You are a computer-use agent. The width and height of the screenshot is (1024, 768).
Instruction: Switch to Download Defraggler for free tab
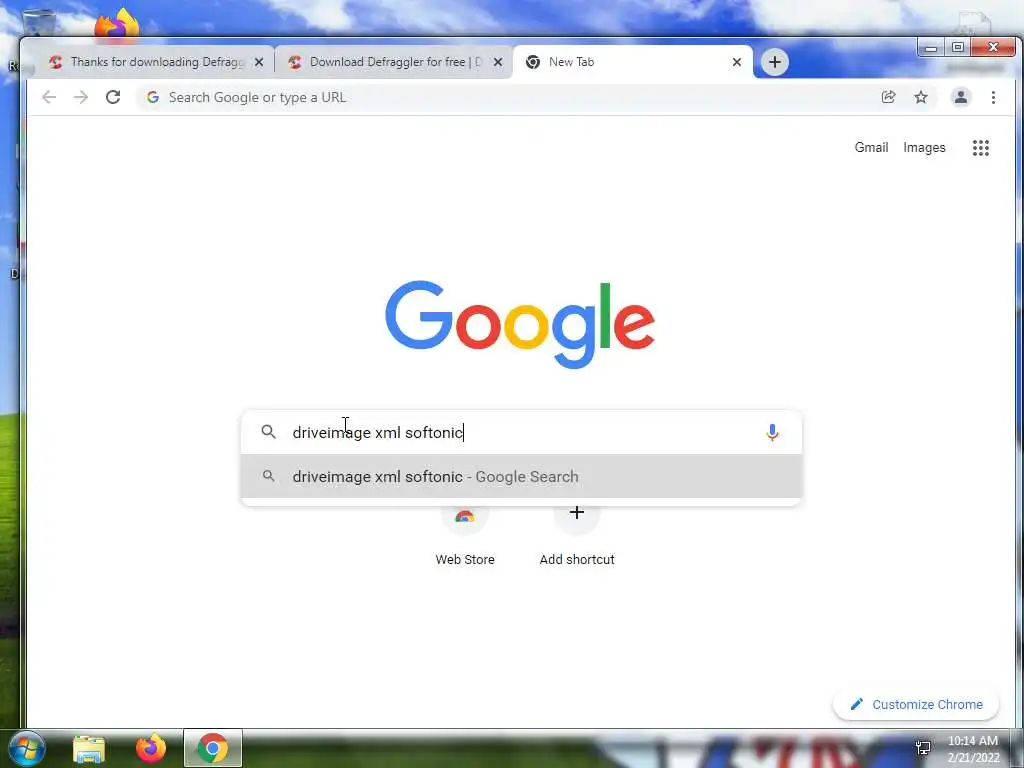point(393,62)
